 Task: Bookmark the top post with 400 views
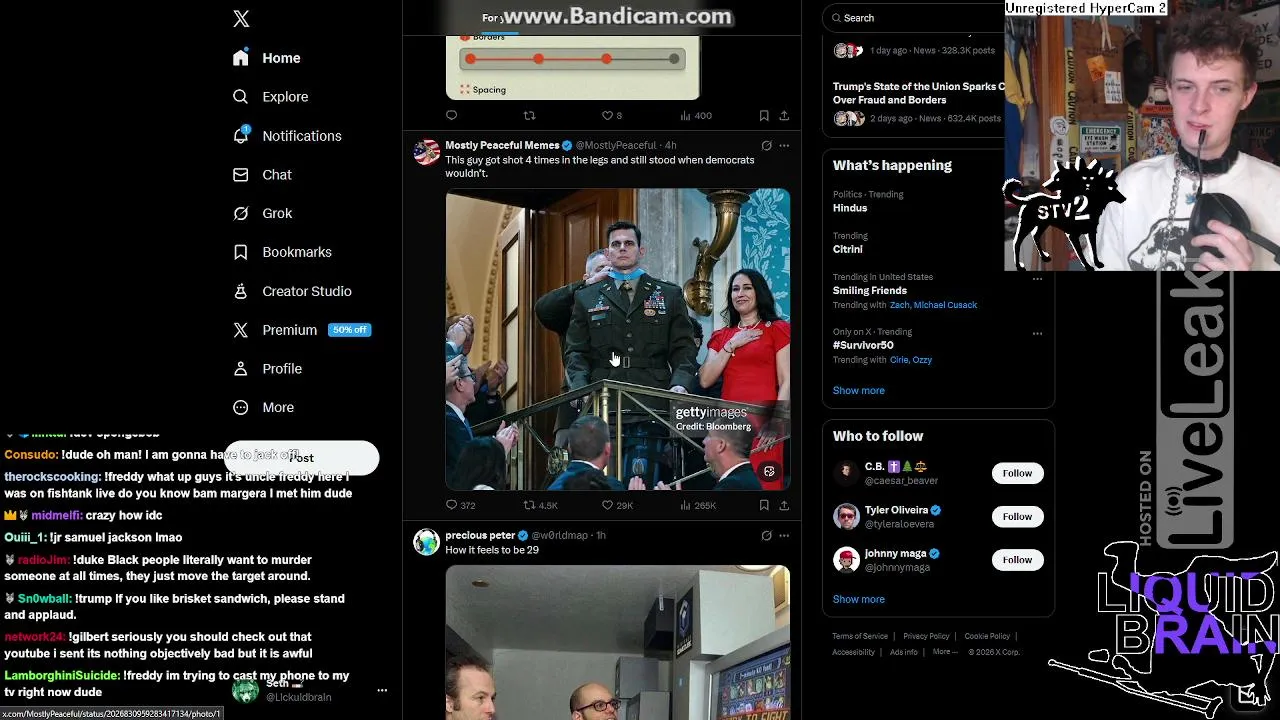coord(764,116)
